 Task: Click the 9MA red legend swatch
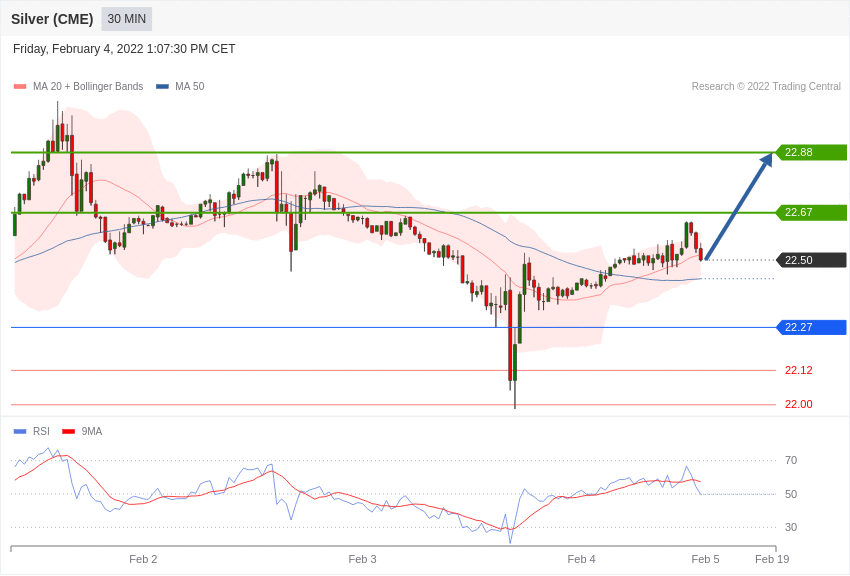point(69,431)
